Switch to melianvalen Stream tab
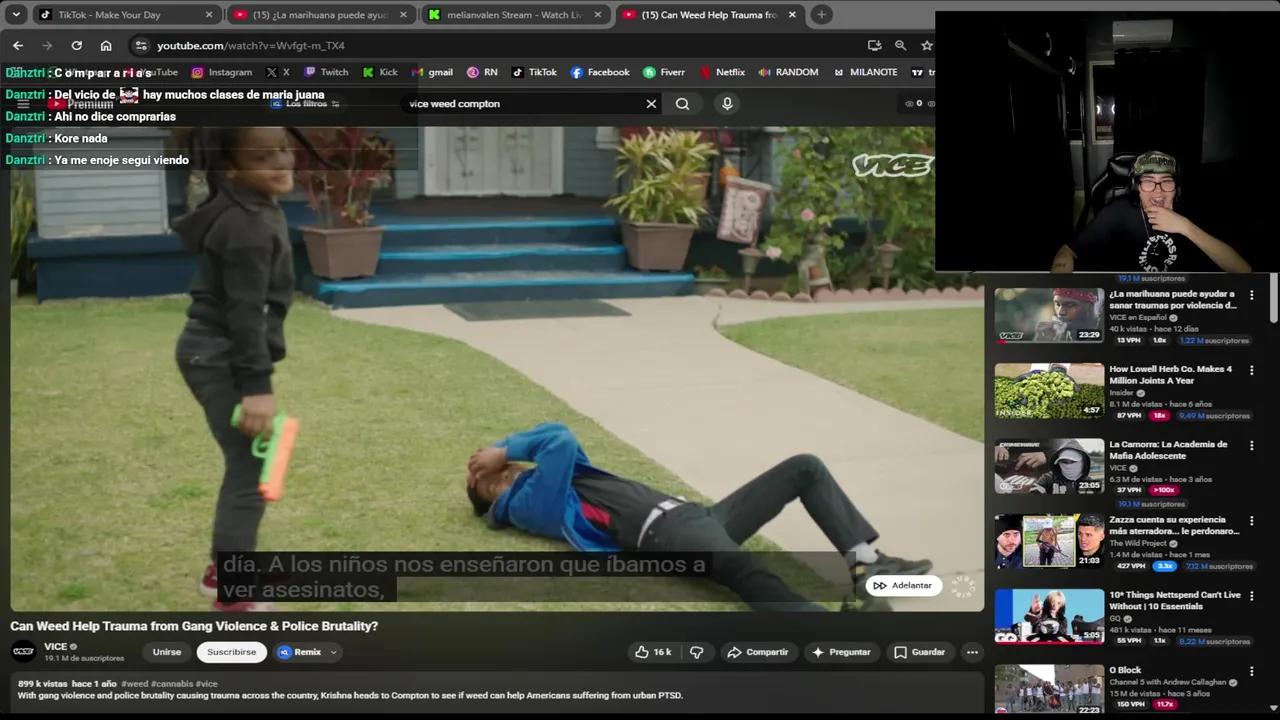The width and height of the screenshot is (1280, 720). tap(514, 15)
